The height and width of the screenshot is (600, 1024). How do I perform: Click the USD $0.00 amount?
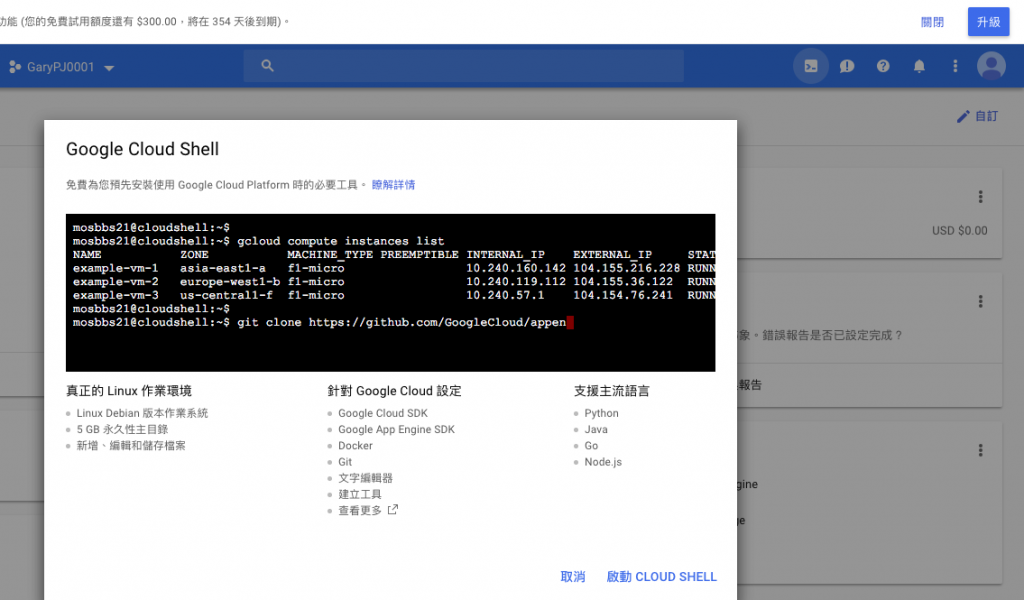[959, 230]
